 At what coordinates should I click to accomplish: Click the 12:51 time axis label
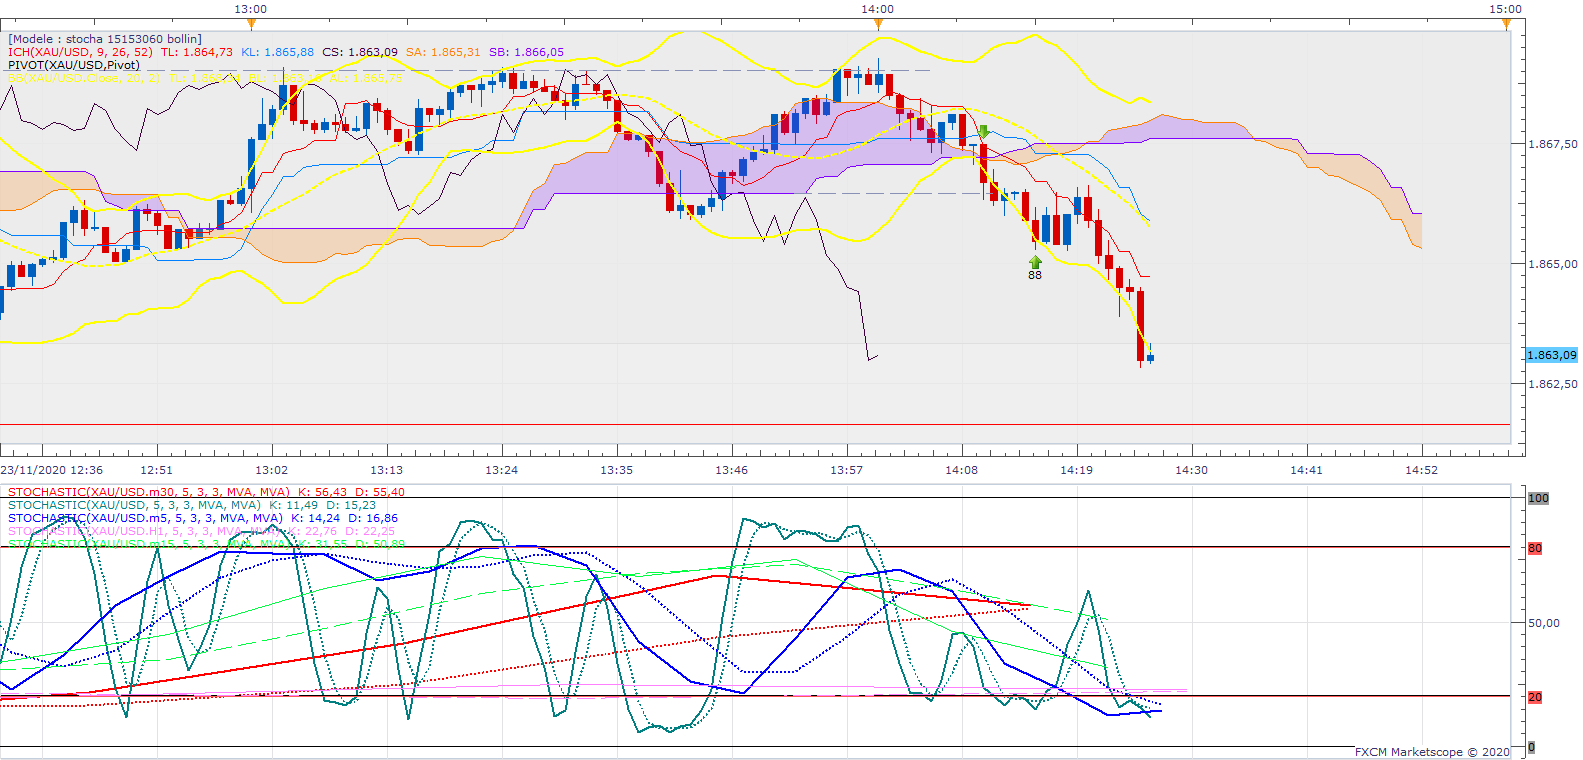tap(156, 470)
